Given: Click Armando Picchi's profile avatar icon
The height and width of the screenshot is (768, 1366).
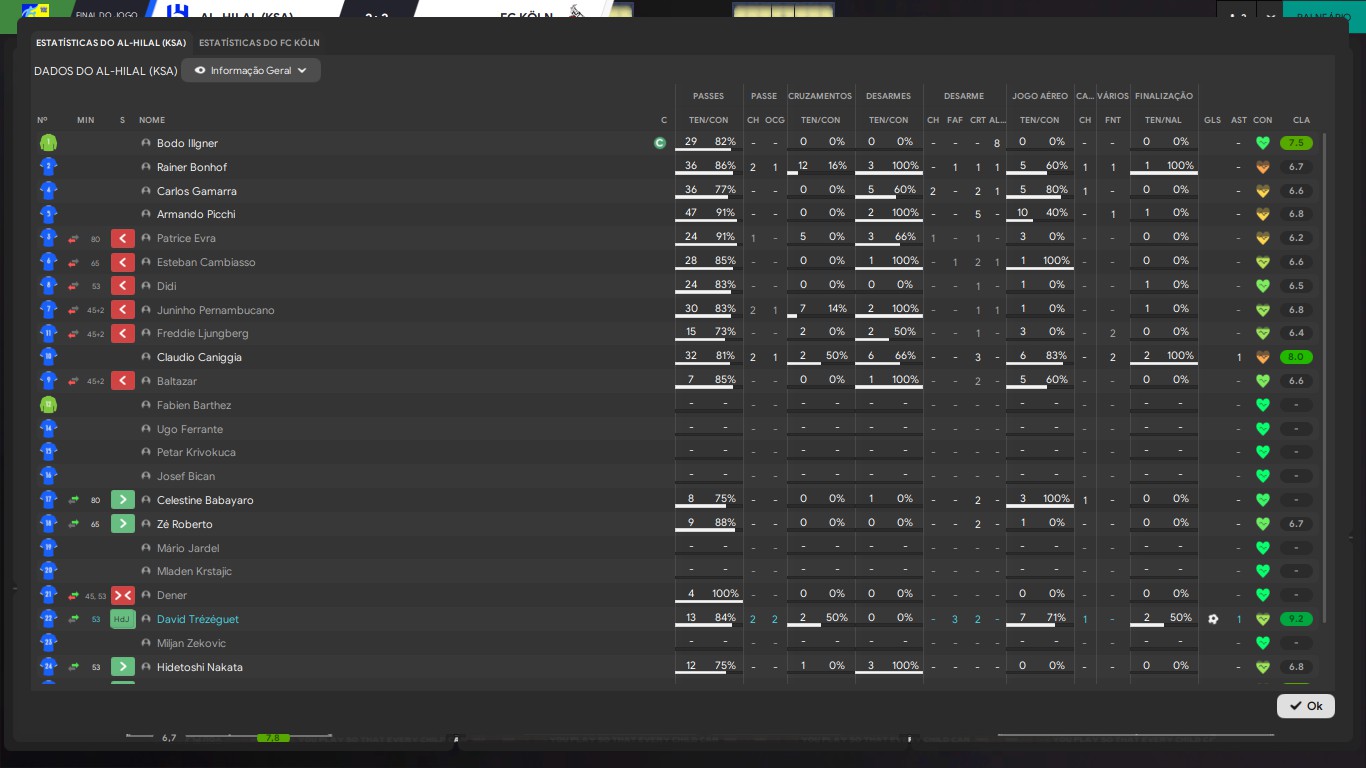Looking at the screenshot, I should (x=146, y=214).
